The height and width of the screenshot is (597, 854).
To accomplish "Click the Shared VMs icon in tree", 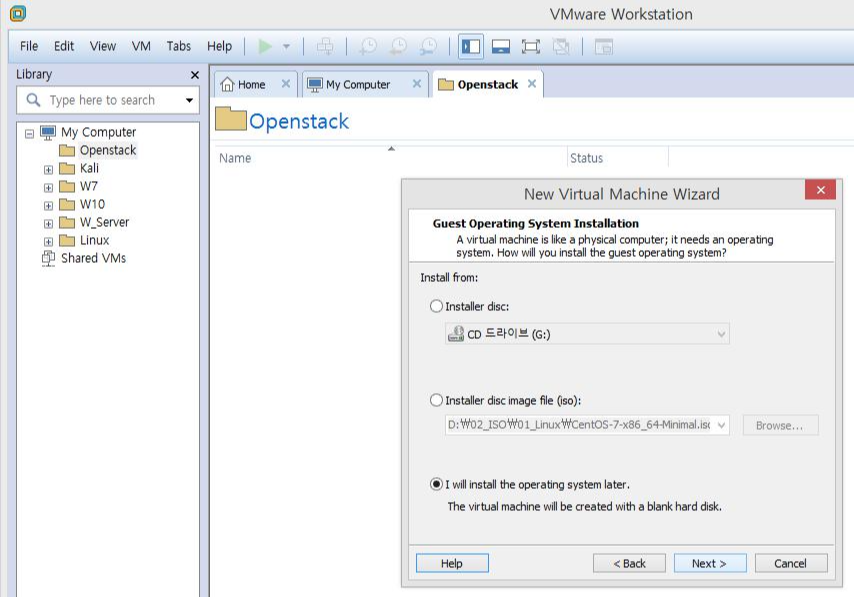I will 48,258.
